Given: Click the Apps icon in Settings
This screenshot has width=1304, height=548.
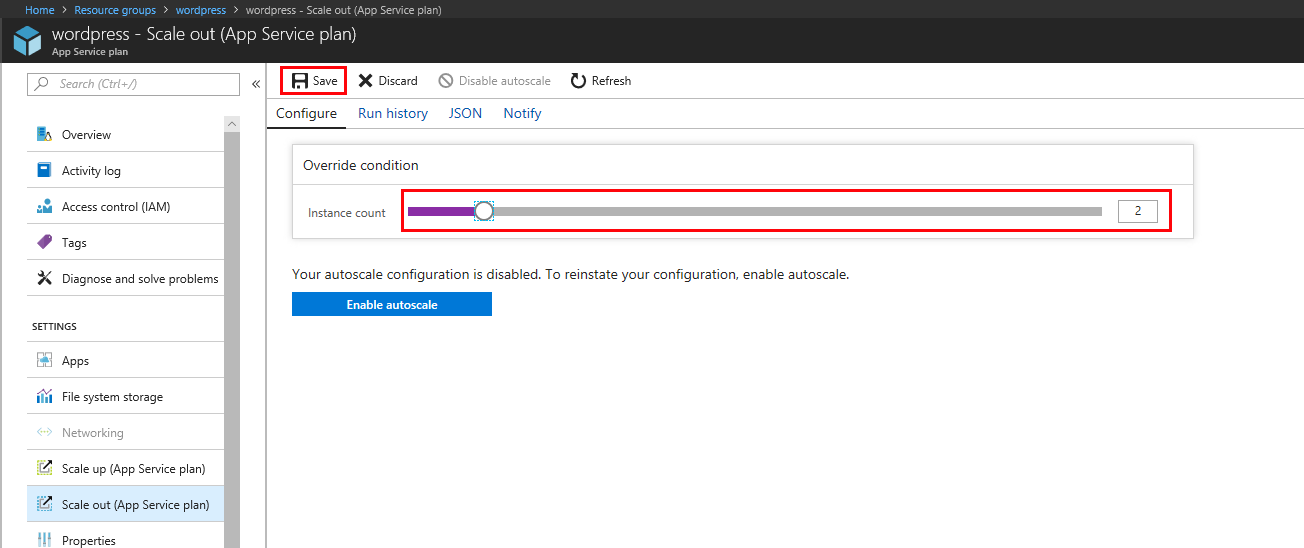Looking at the screenshot, I should point(44,360).
